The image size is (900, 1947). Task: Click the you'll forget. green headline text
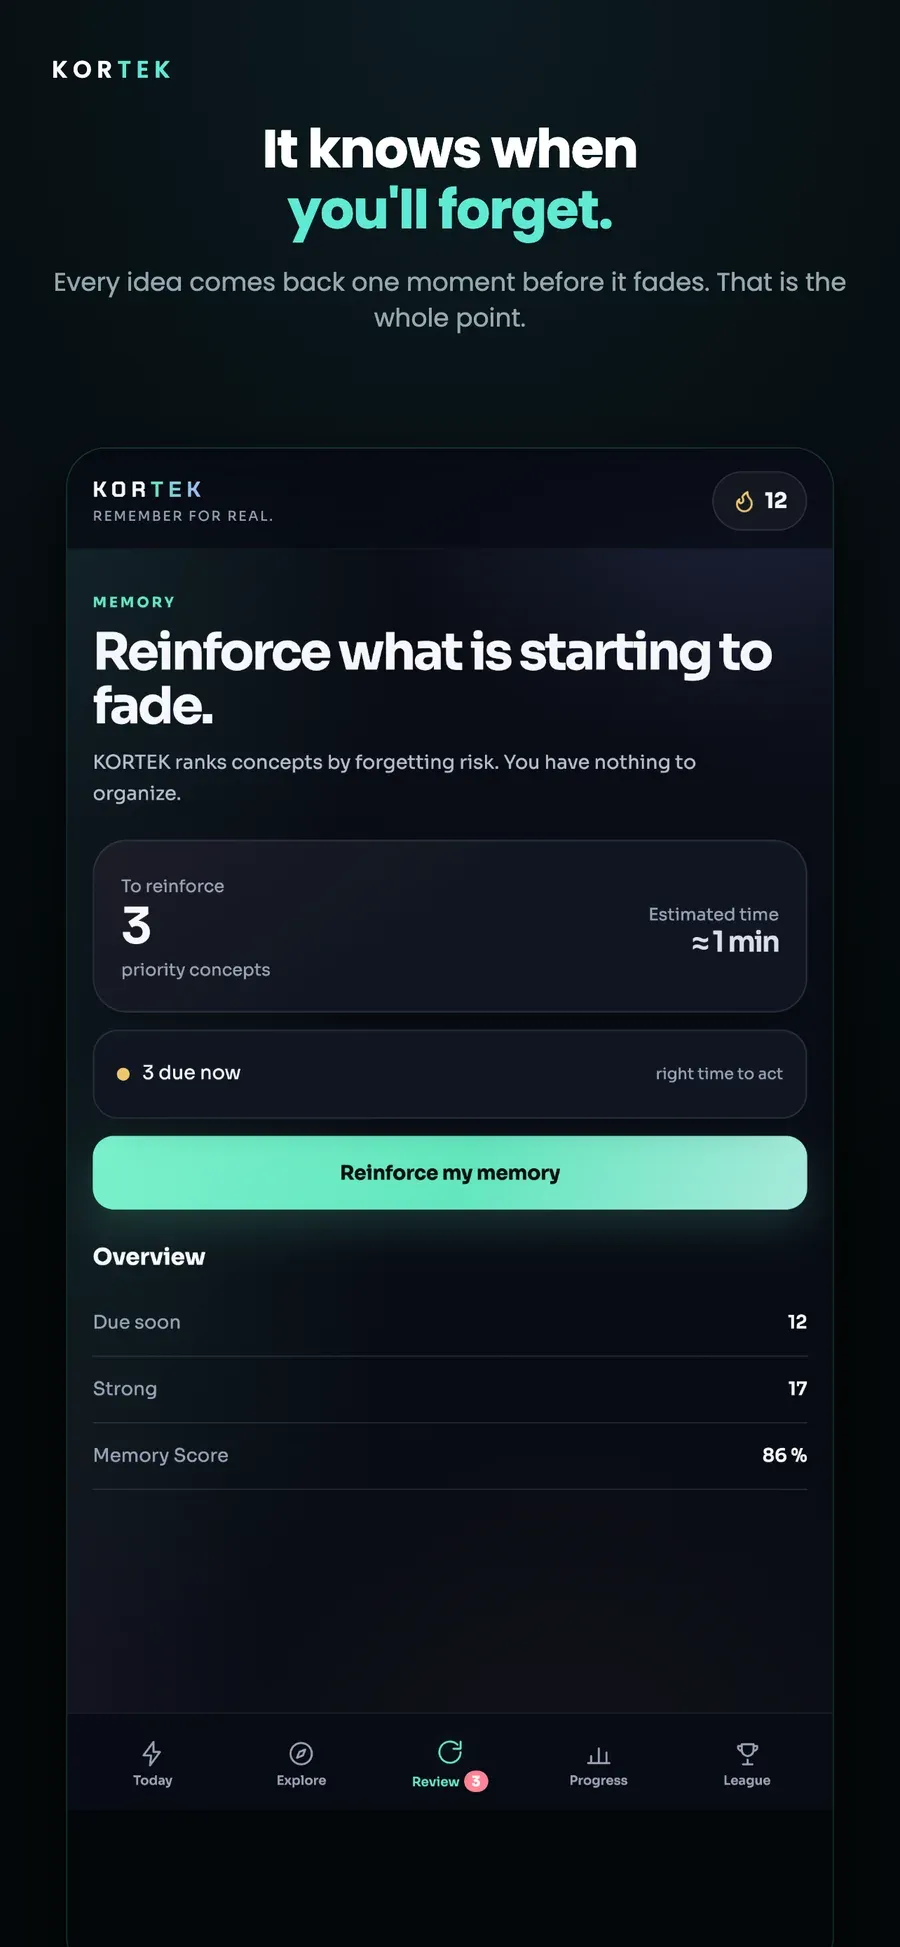(450, 211)
